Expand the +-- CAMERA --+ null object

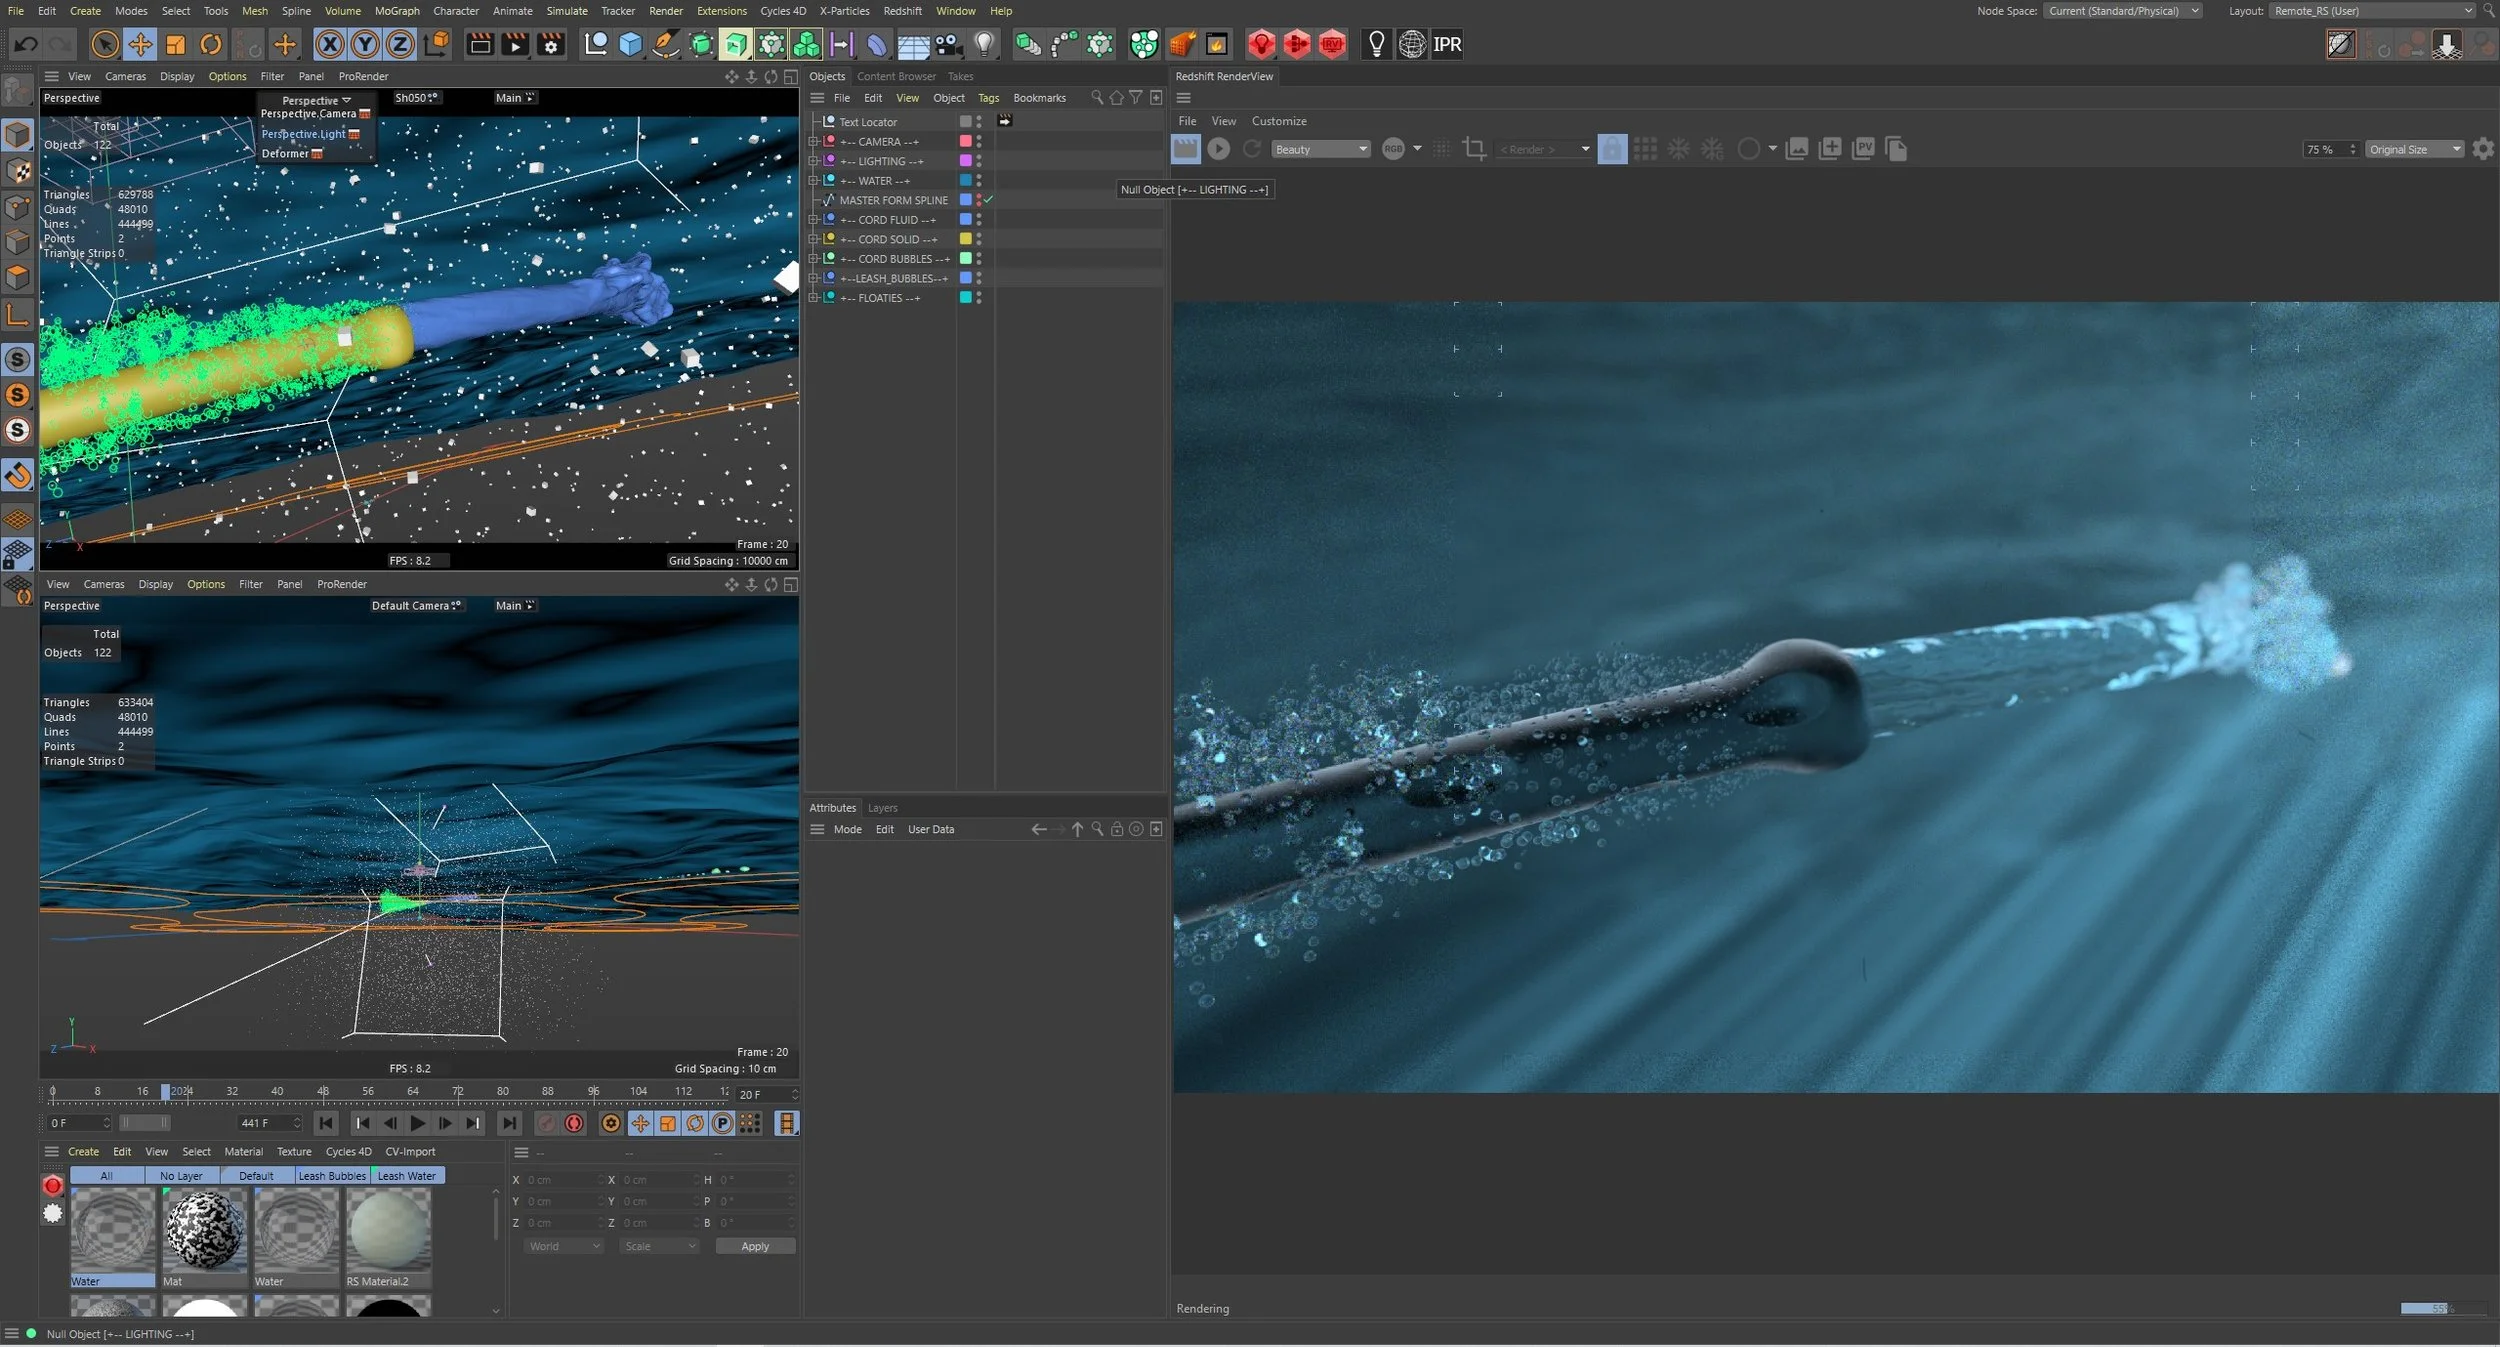click(x=813, y=142)
